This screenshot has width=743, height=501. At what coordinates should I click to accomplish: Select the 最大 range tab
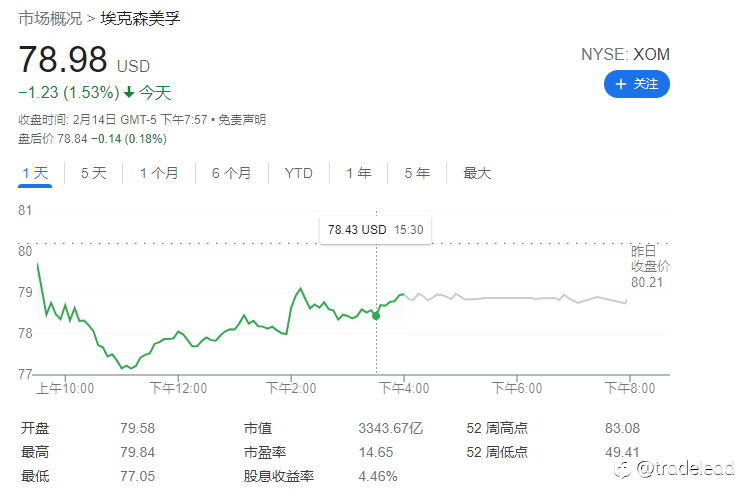point(477,173)
